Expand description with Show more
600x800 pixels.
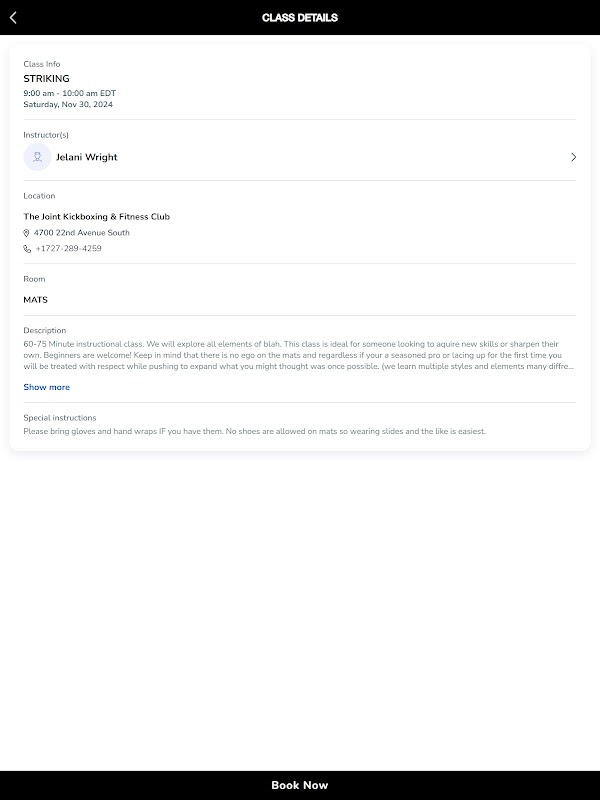[x=46, y=387]
